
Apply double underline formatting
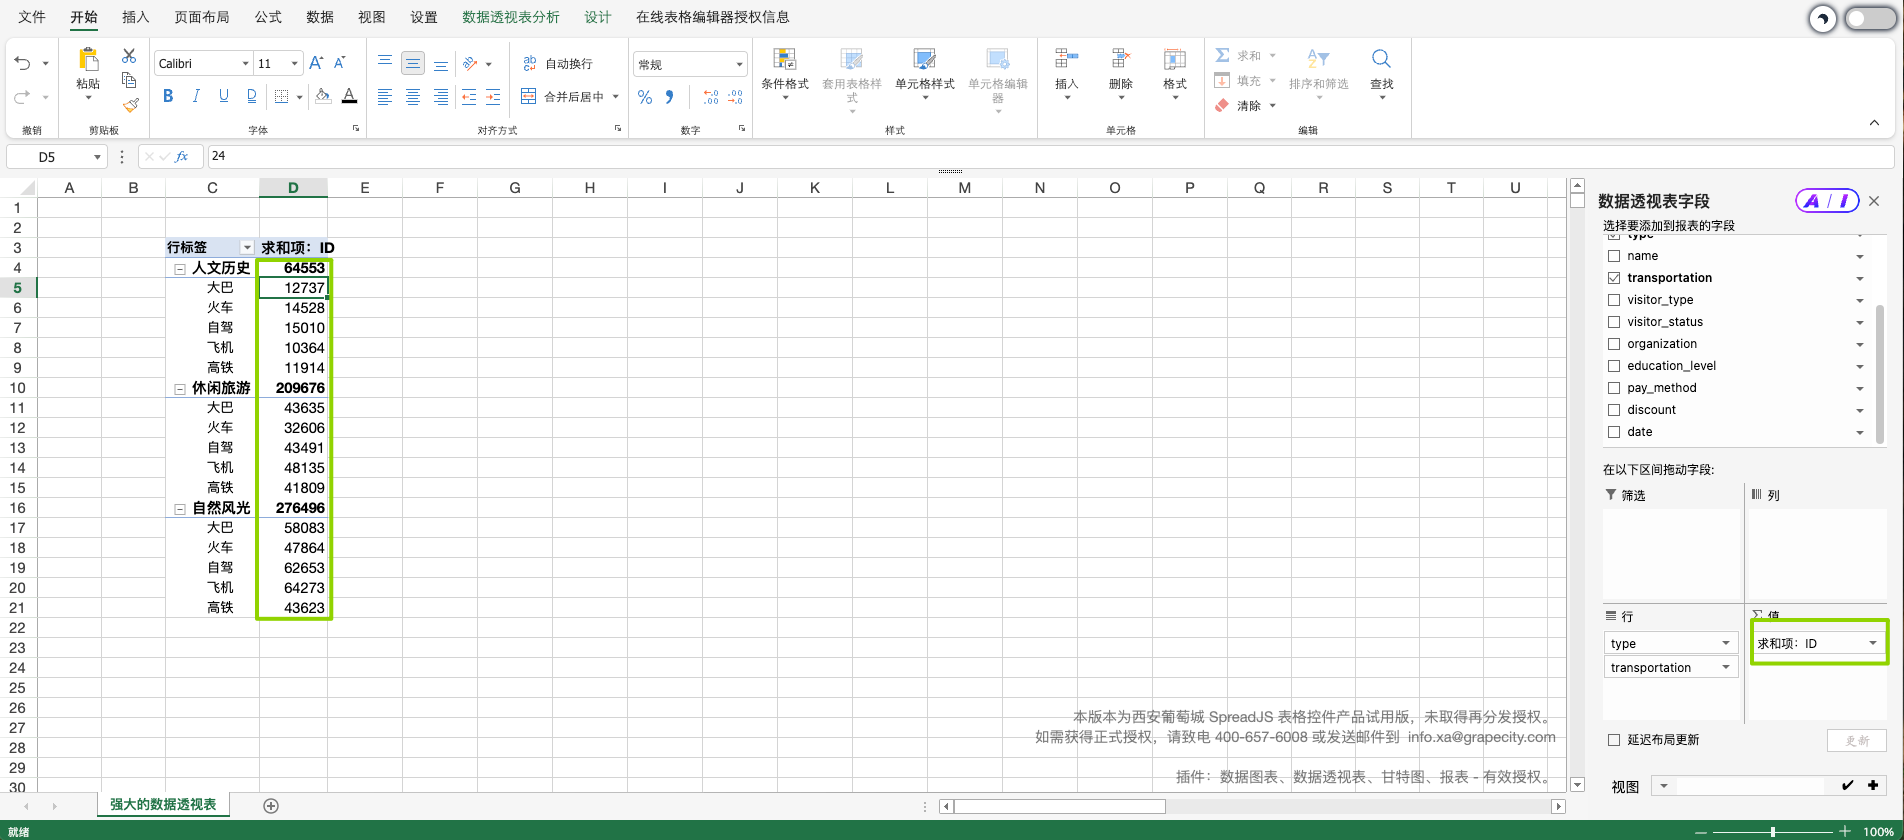[251, 96]
